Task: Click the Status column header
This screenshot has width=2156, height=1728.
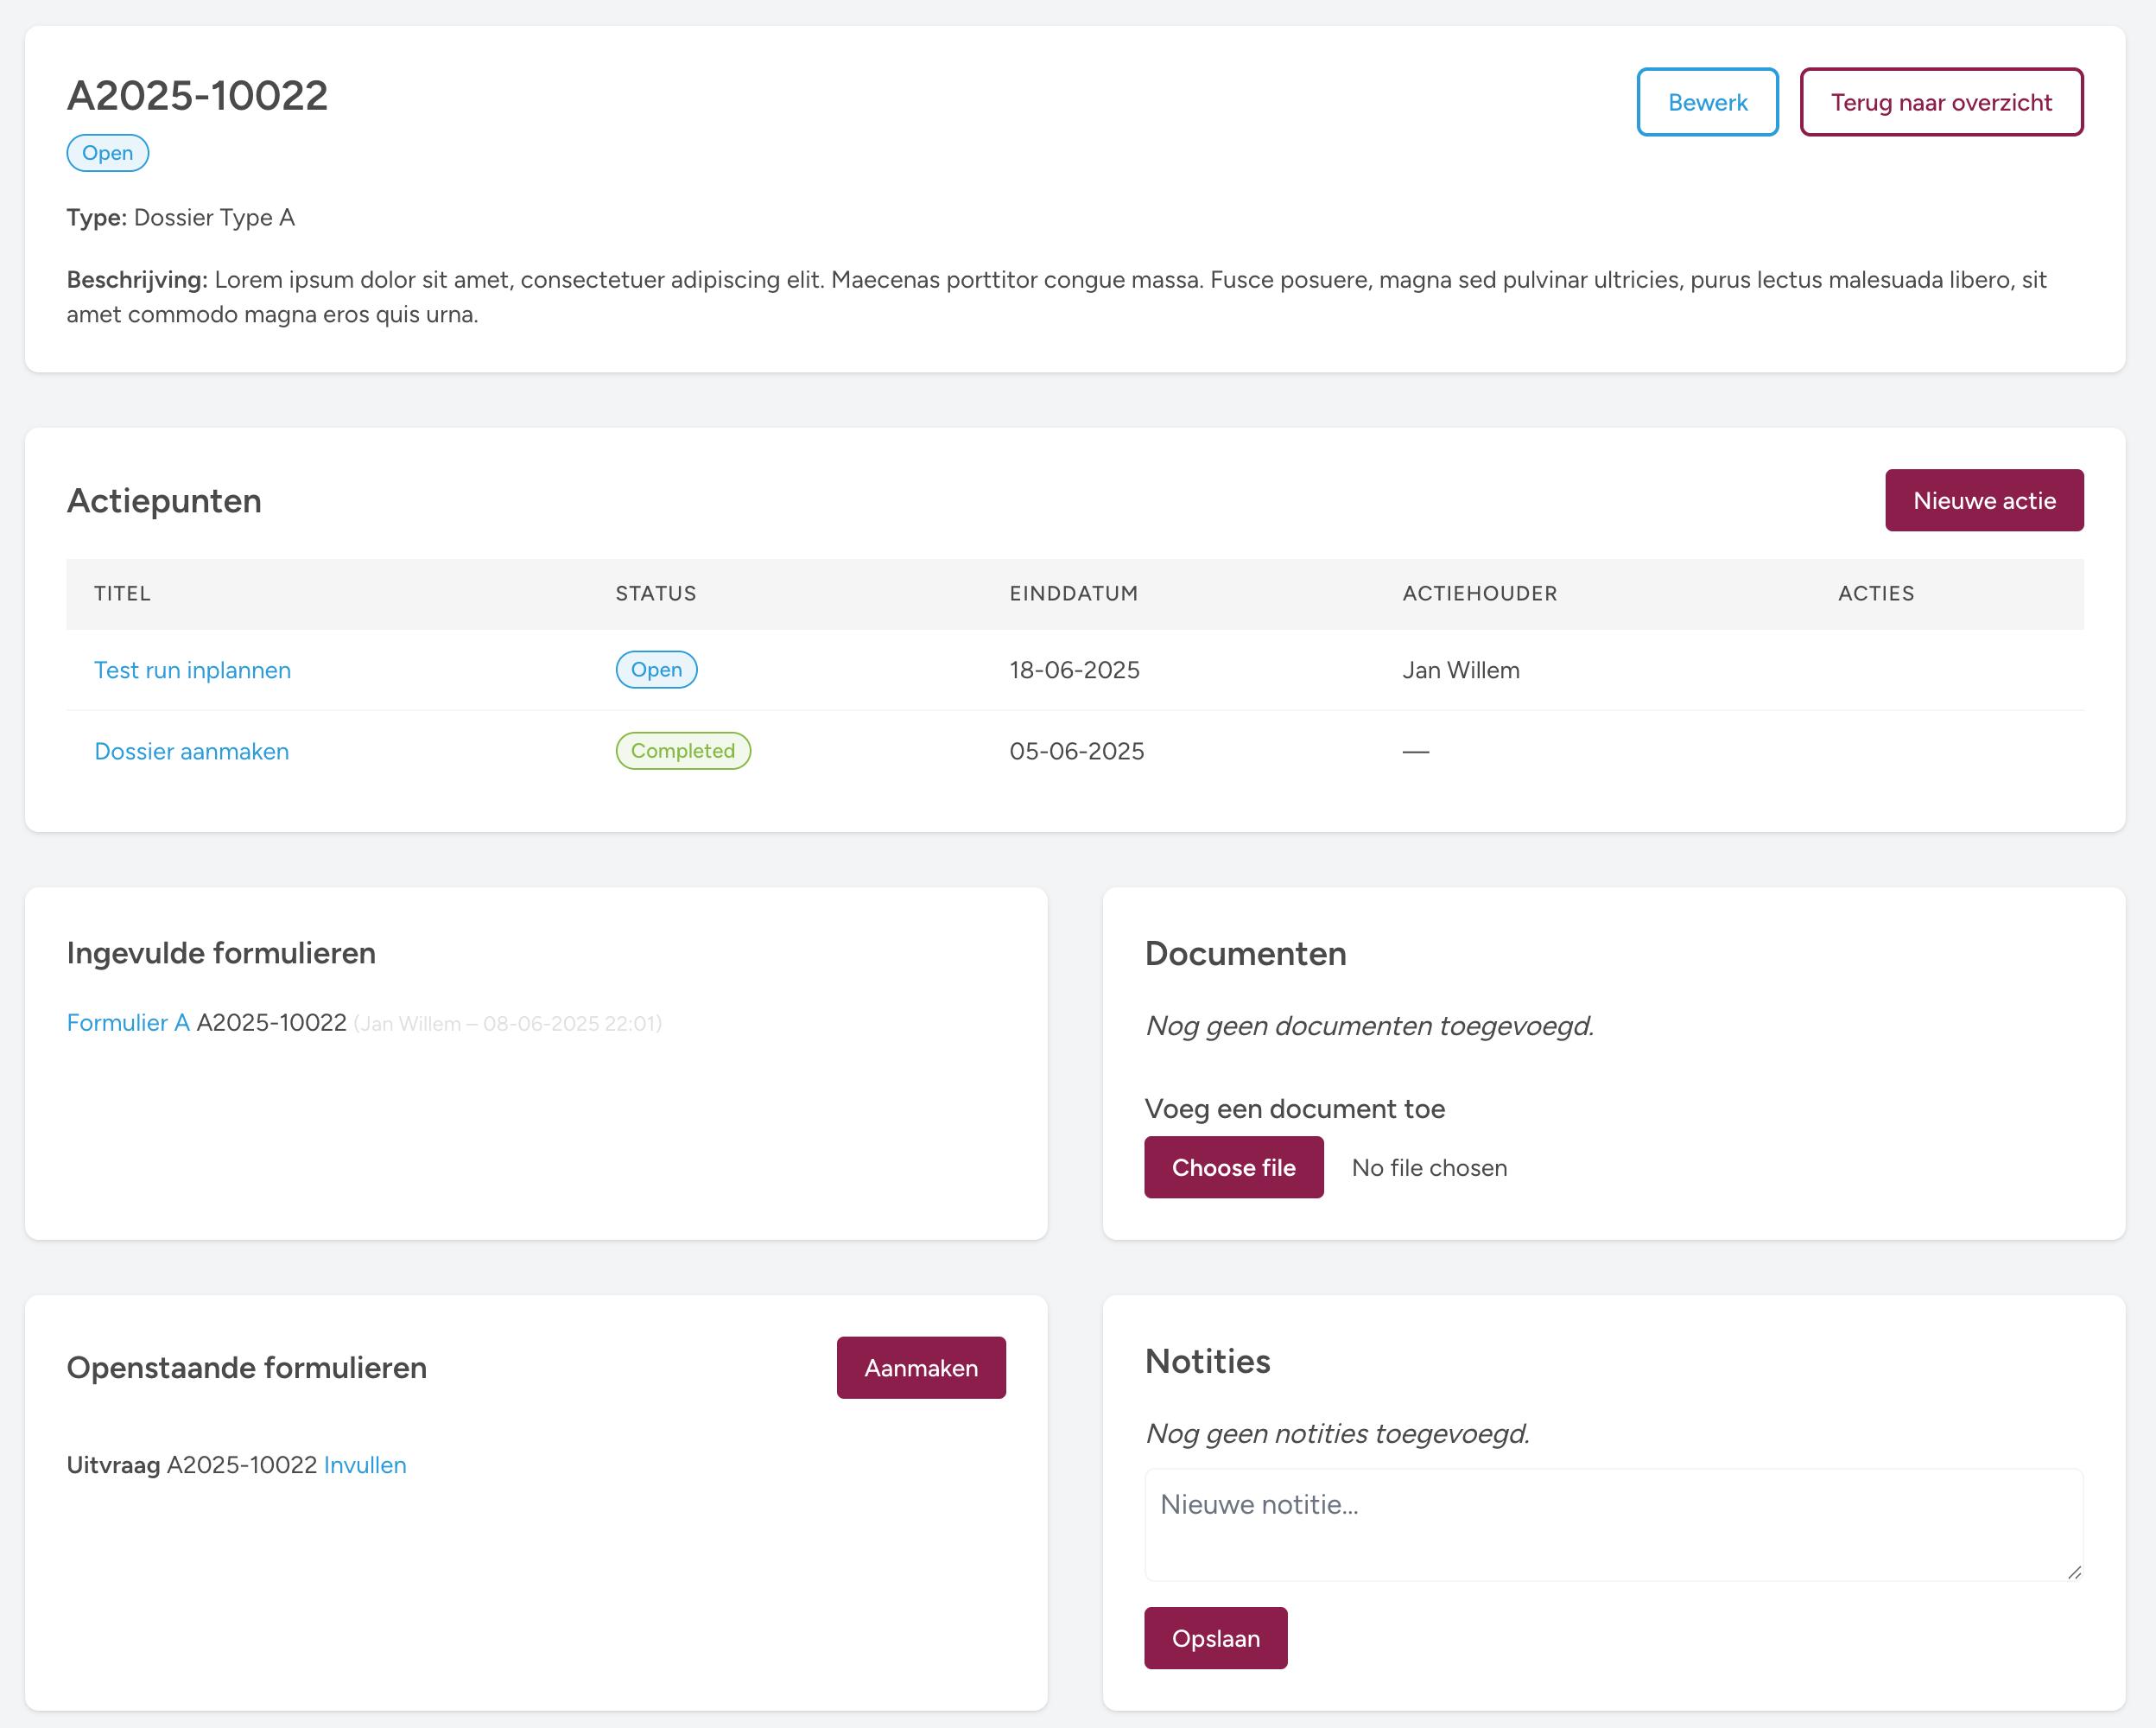Action: point(655,593)
